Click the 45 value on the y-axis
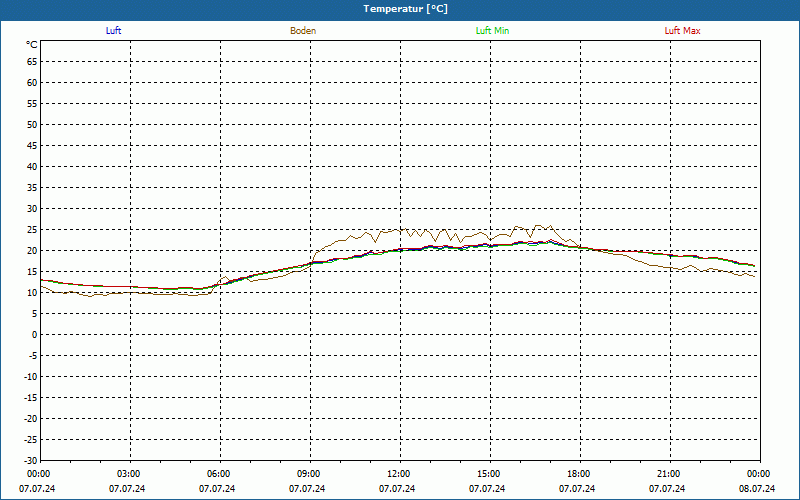800x500 pixels. coord(32,145)
